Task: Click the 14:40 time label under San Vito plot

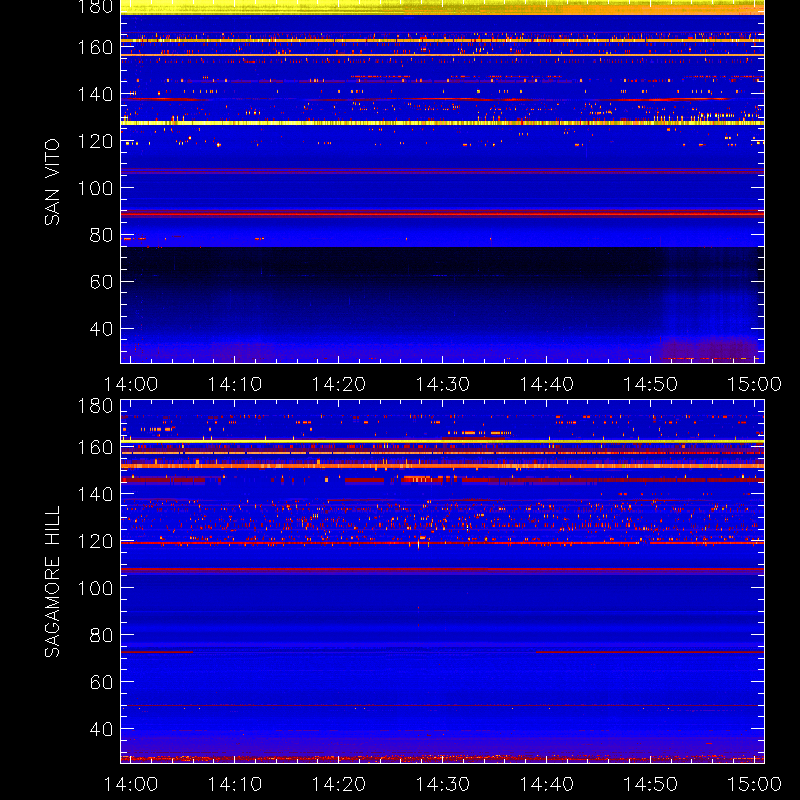Action: 546,384
